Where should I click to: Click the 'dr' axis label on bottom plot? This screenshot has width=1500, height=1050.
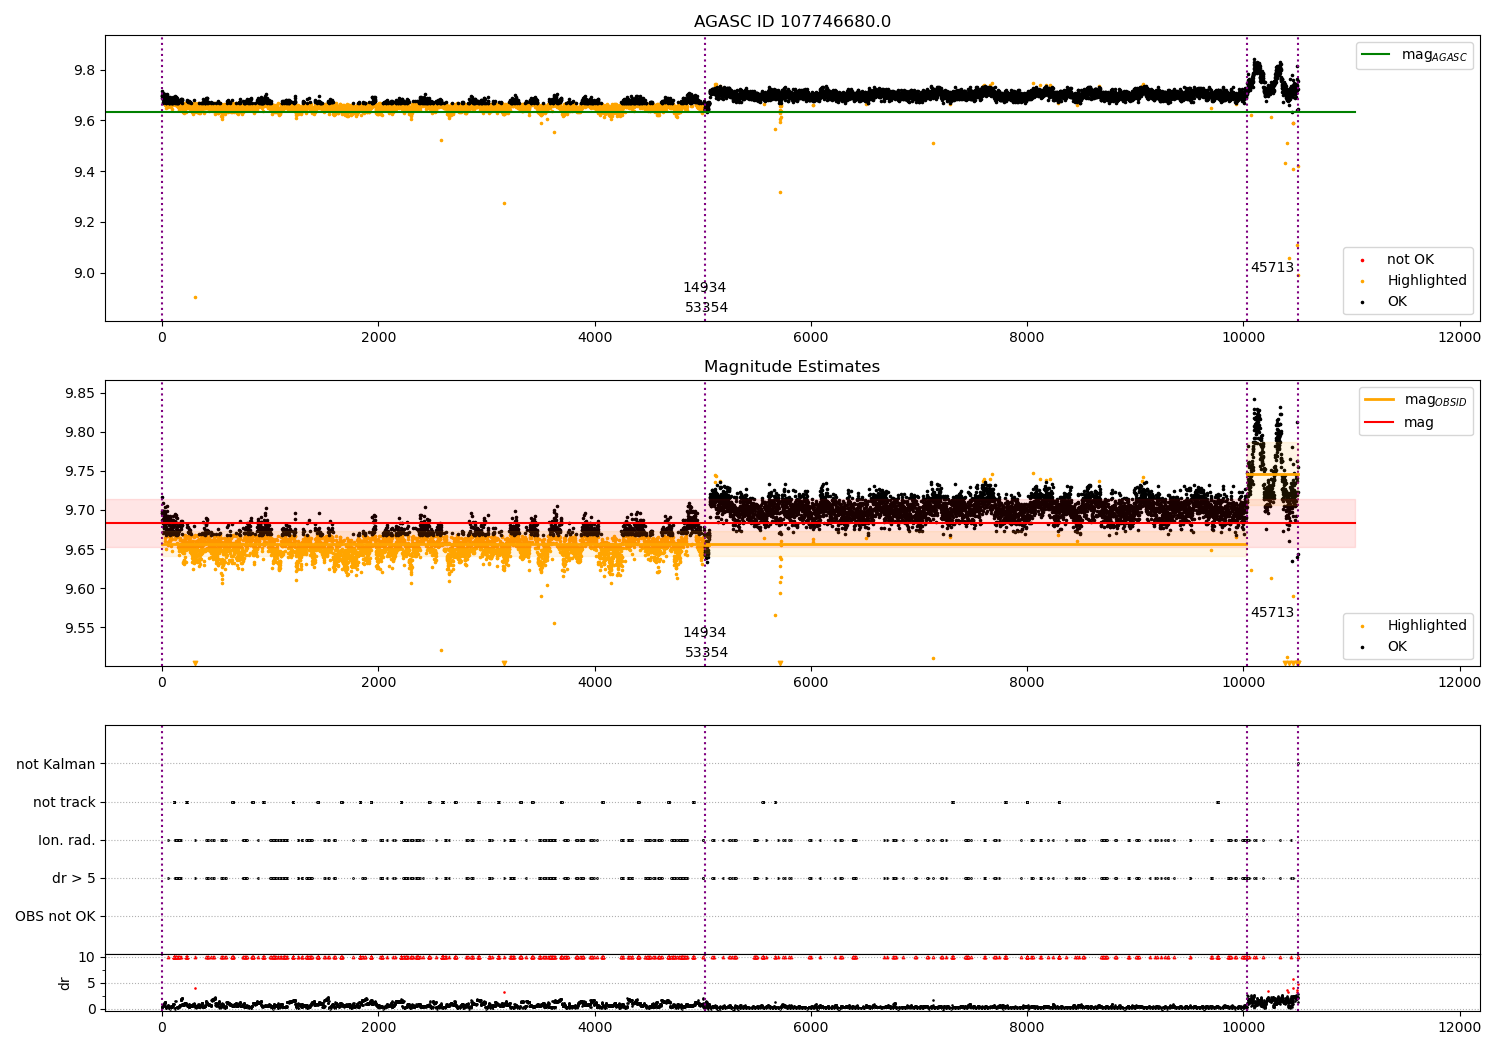click(65, 983)
